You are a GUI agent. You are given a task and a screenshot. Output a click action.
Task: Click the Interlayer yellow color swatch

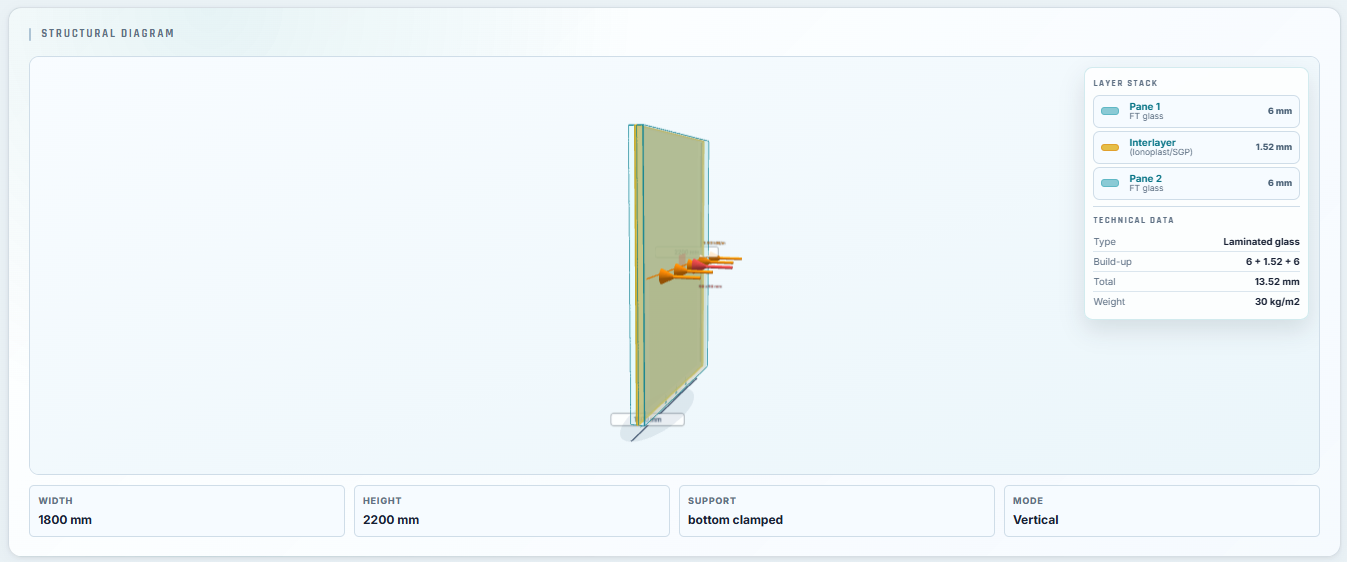(x=1110, y=147)
